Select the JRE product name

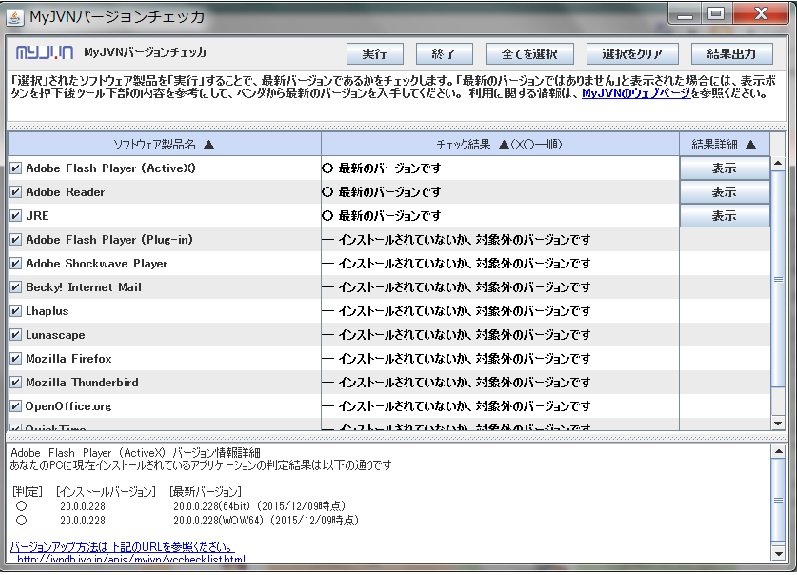[37, 216]
